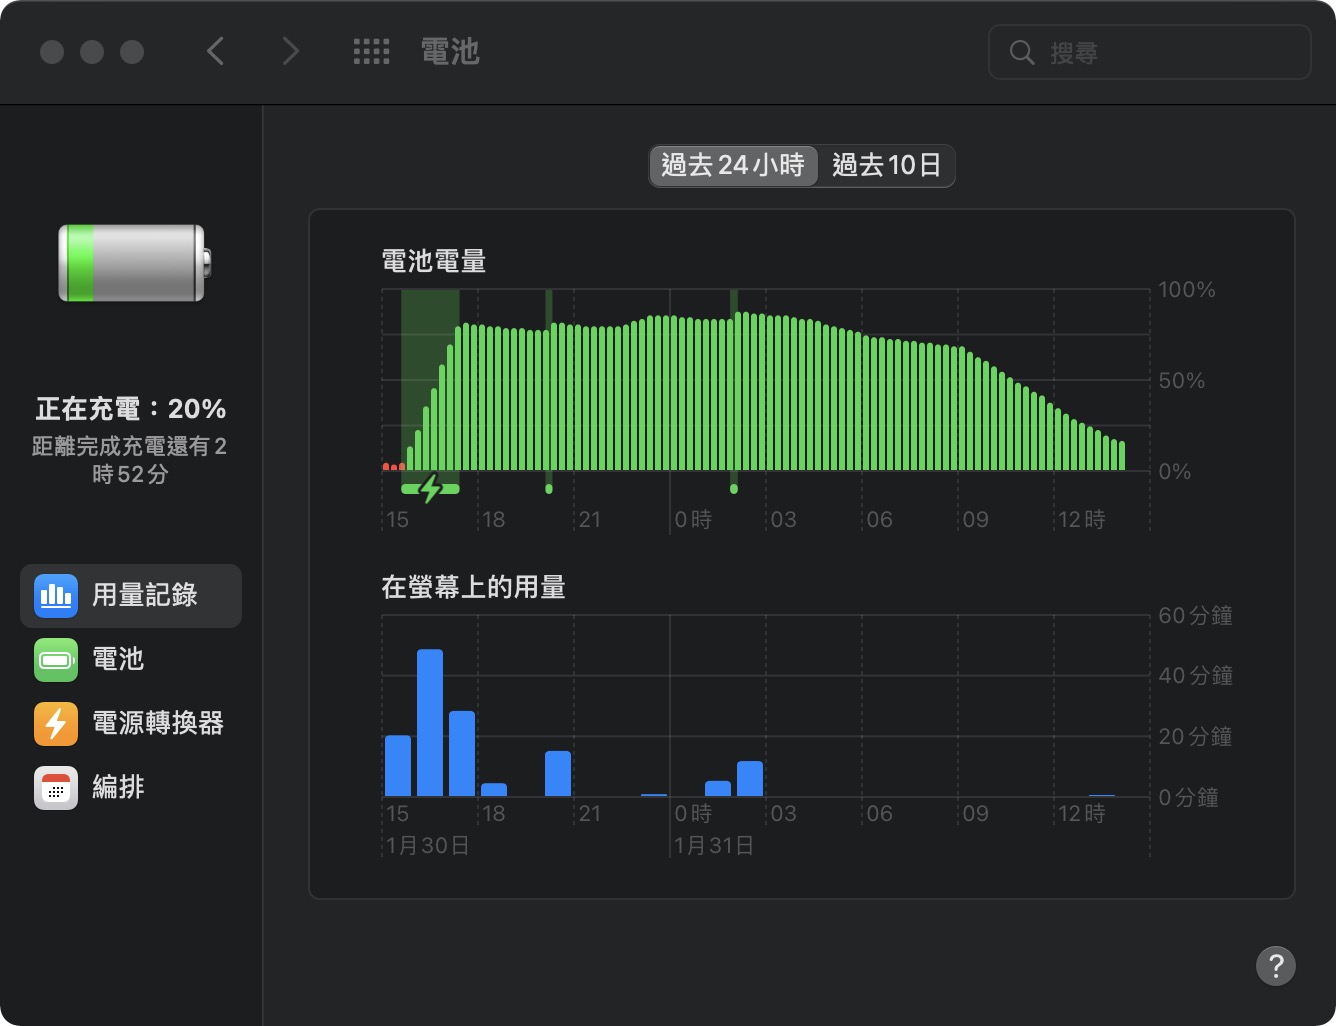This screenshot has height=1026, width=1336.
Task: Click the tallest blue screen usage bar
Action: pos(430,722)
